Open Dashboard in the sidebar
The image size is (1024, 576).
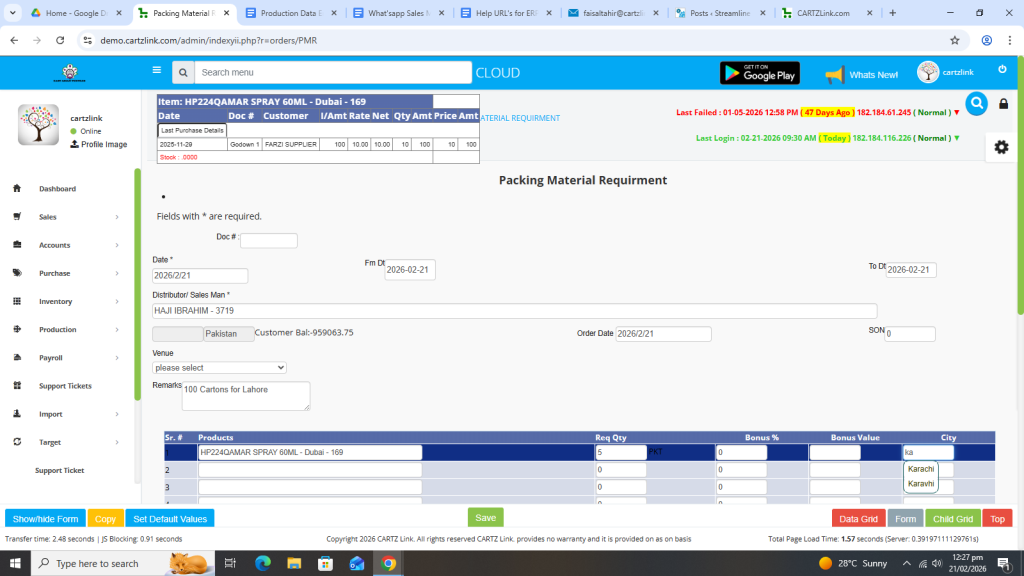pyautogui.click(x=57, y=189)
